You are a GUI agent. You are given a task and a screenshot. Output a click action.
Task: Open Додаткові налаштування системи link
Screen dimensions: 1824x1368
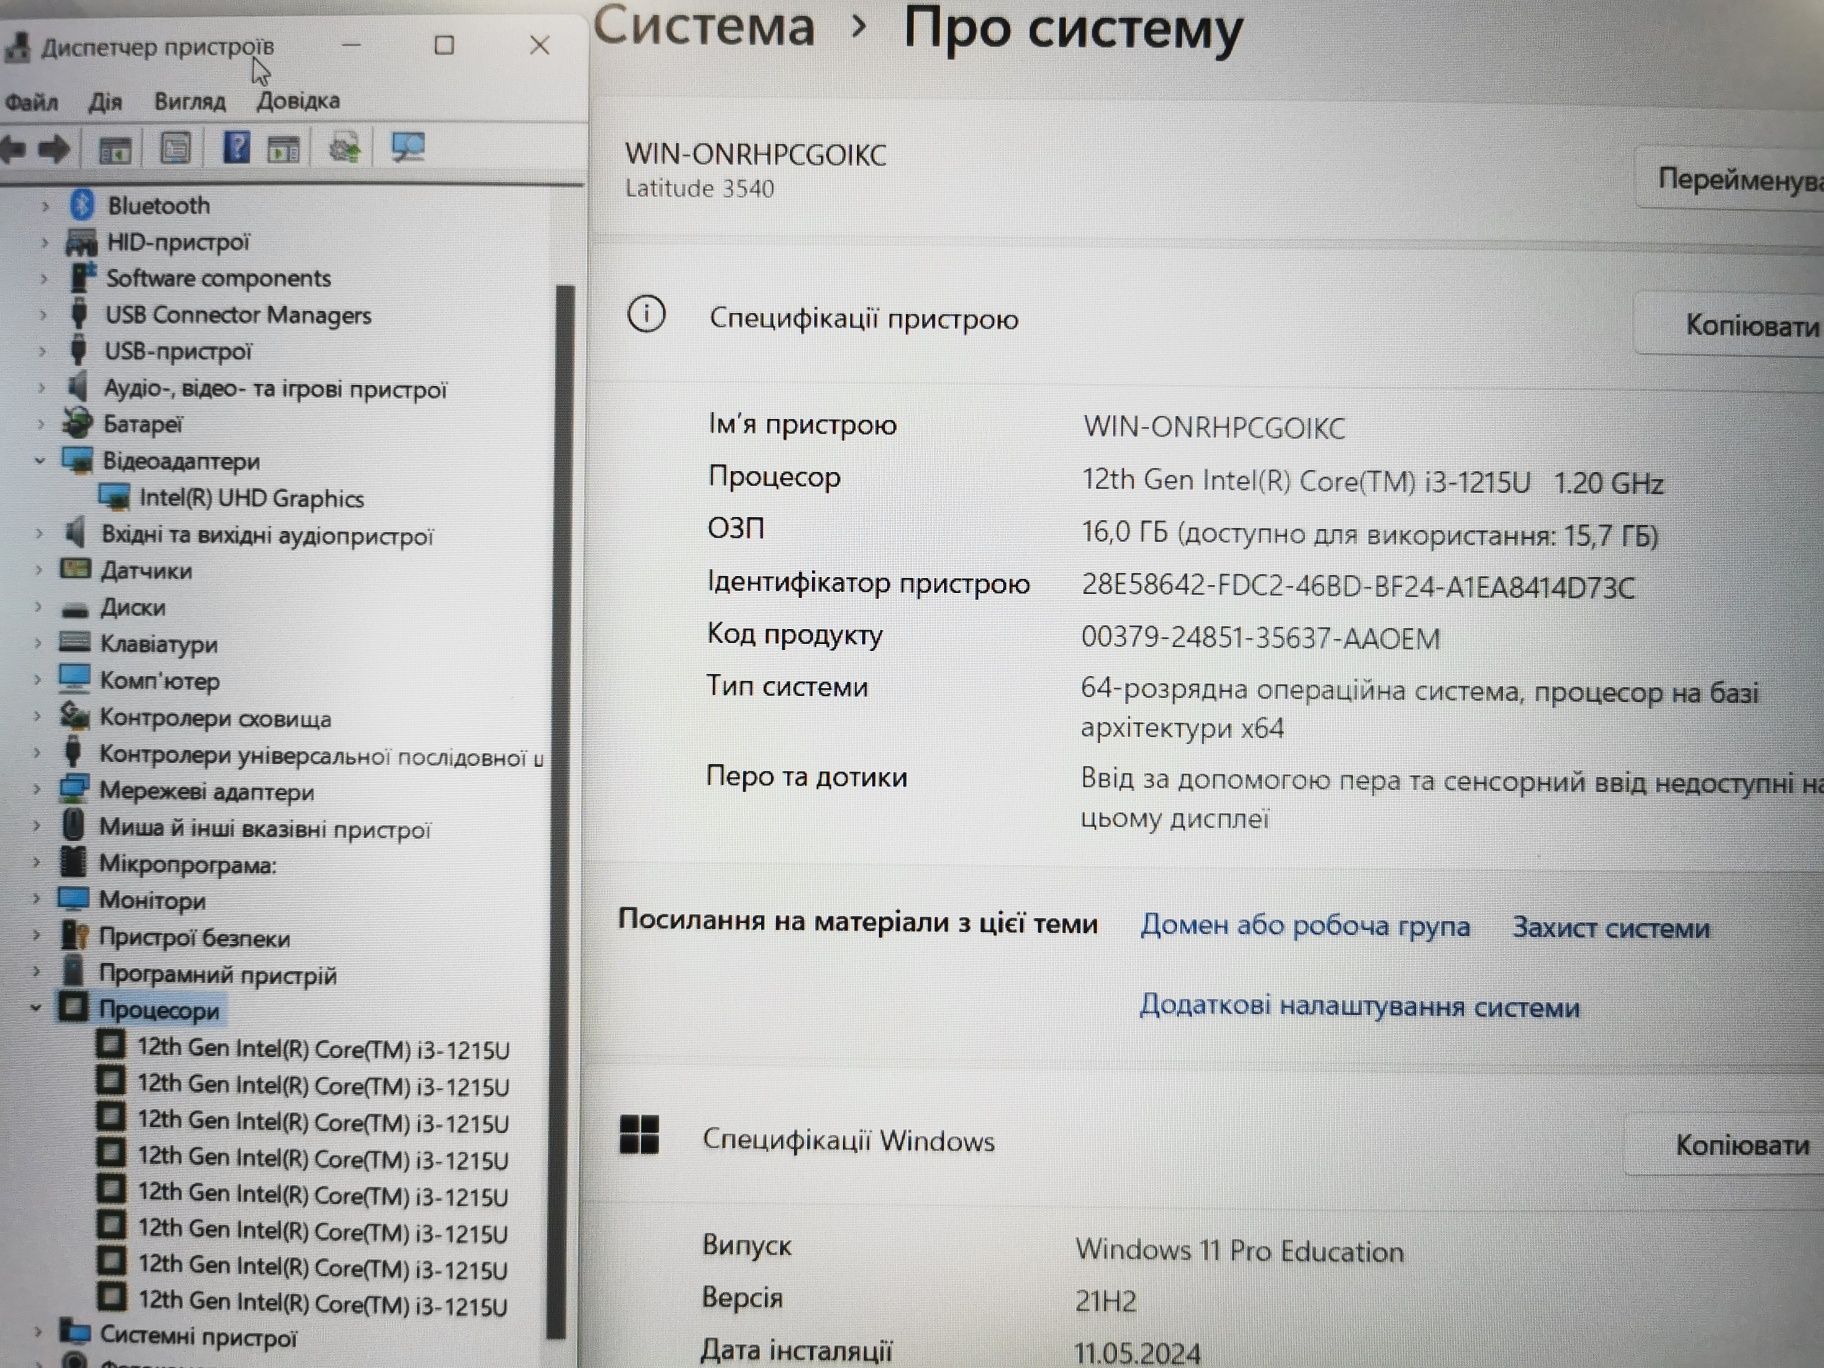1360,1006
